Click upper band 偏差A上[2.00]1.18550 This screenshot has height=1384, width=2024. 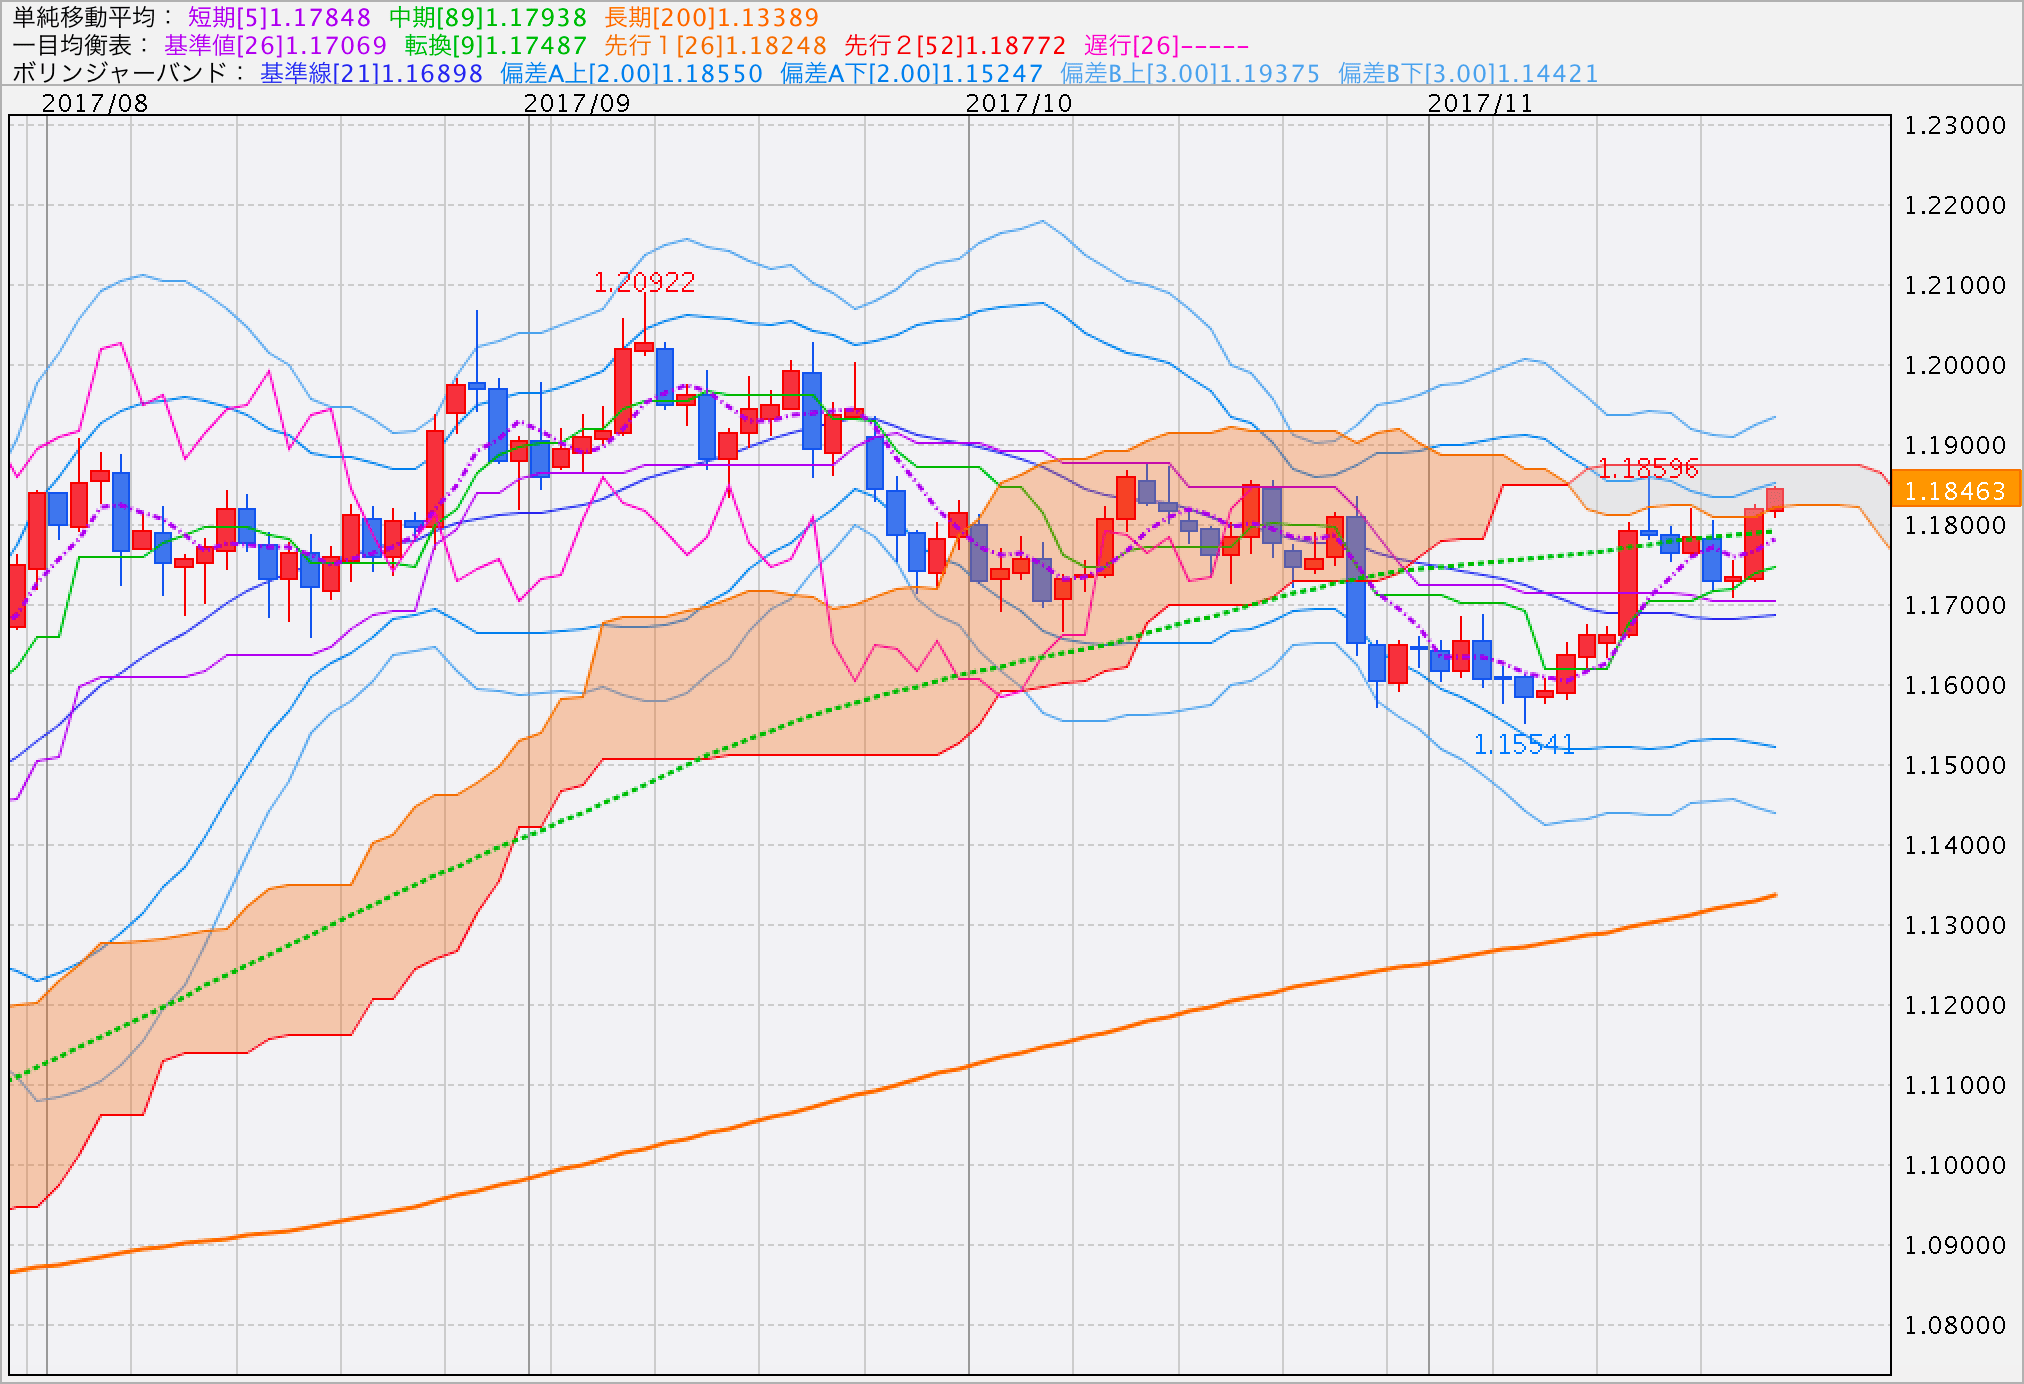(631, 73)
